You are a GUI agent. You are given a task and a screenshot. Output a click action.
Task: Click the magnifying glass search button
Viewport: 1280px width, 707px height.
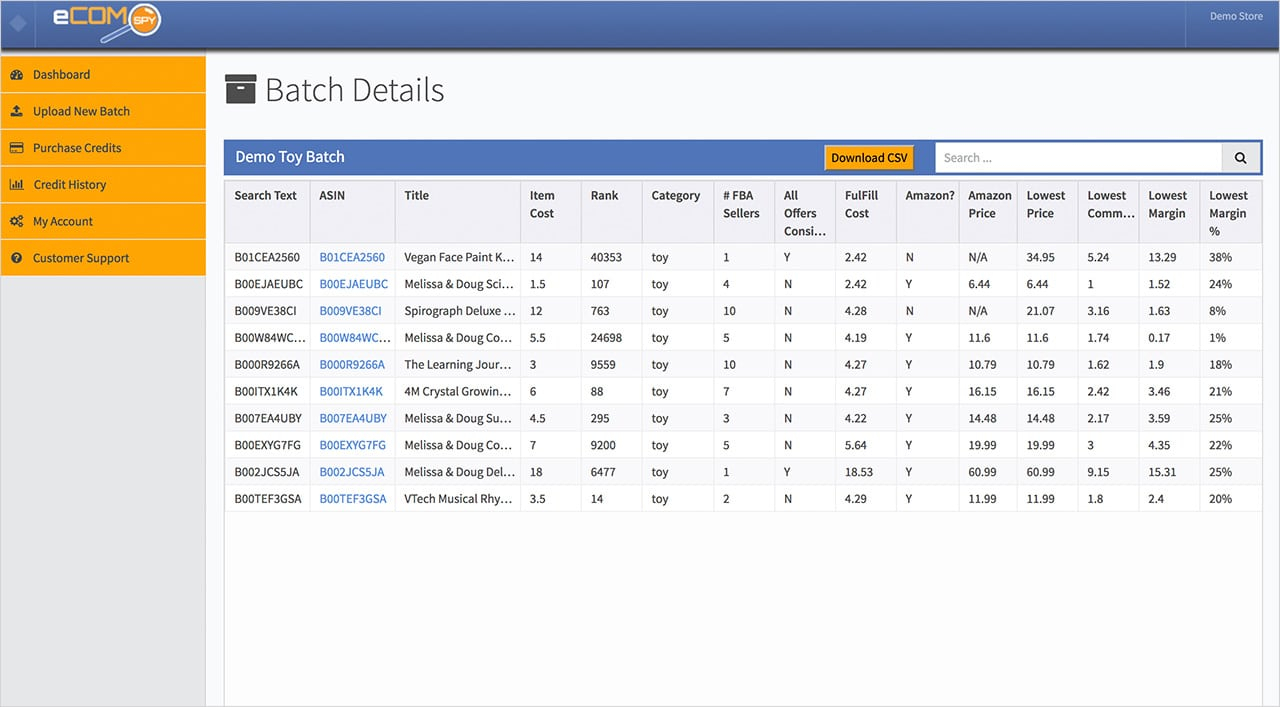(x=1240, y=158)
